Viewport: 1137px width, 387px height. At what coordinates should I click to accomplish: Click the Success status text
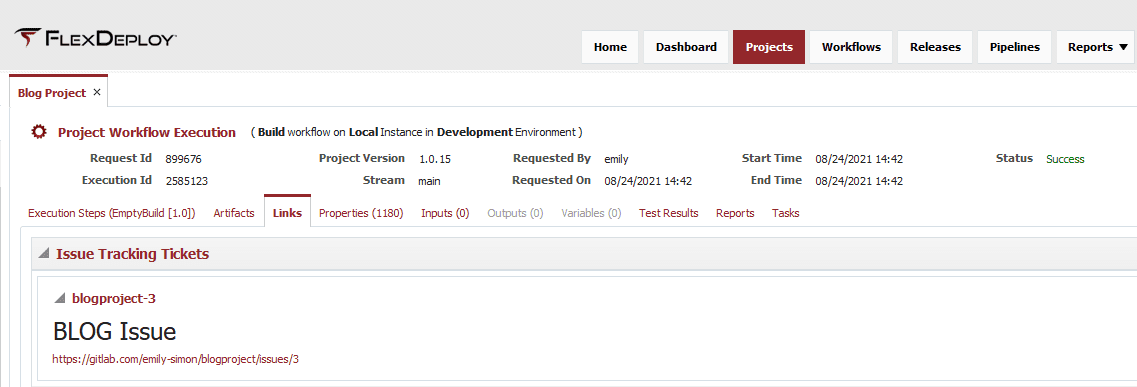tap(1065, 159)
